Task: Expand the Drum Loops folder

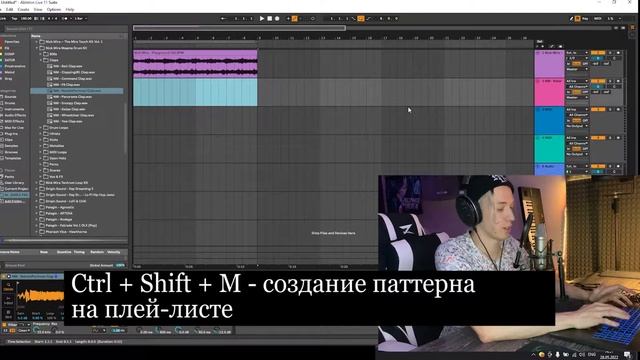Action: 41,127
